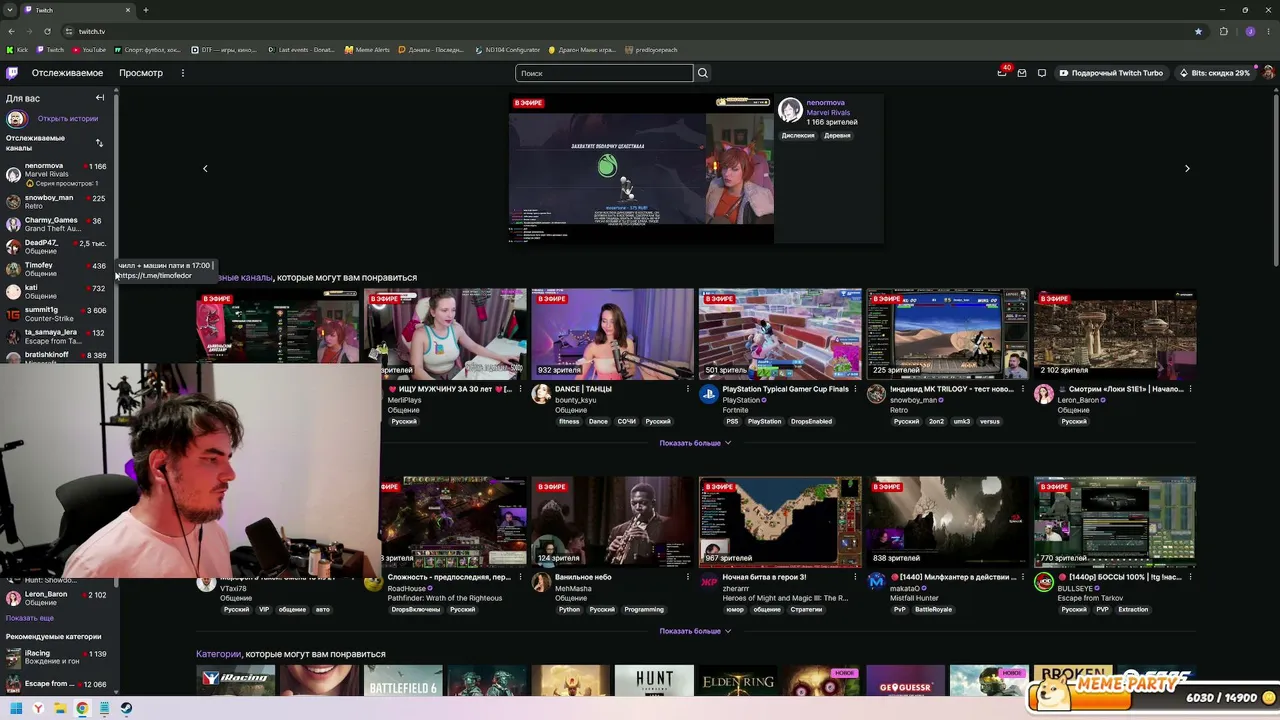Open DeadP47_ channel in the sidebar
Screen dimensions: 1280x720
[x=55, y=247]
